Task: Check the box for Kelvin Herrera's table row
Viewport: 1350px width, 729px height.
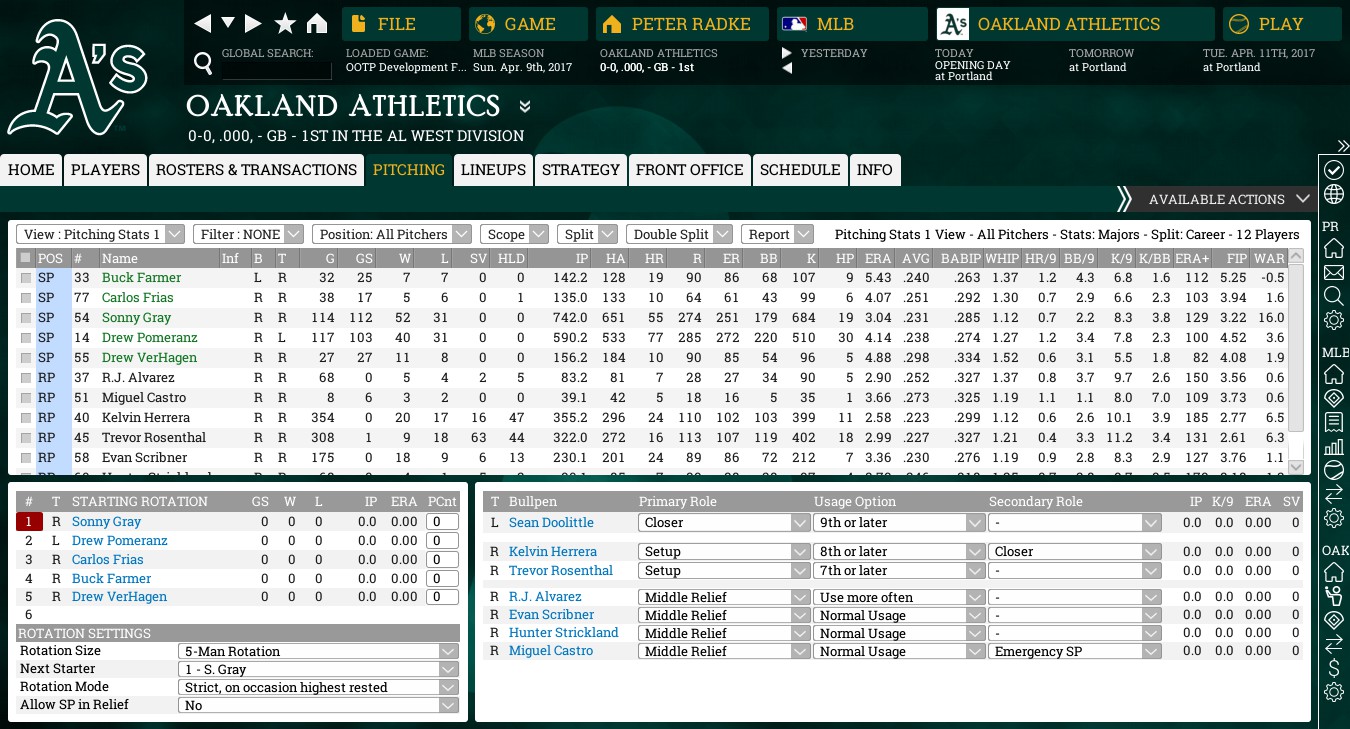Action: point(25,418)
